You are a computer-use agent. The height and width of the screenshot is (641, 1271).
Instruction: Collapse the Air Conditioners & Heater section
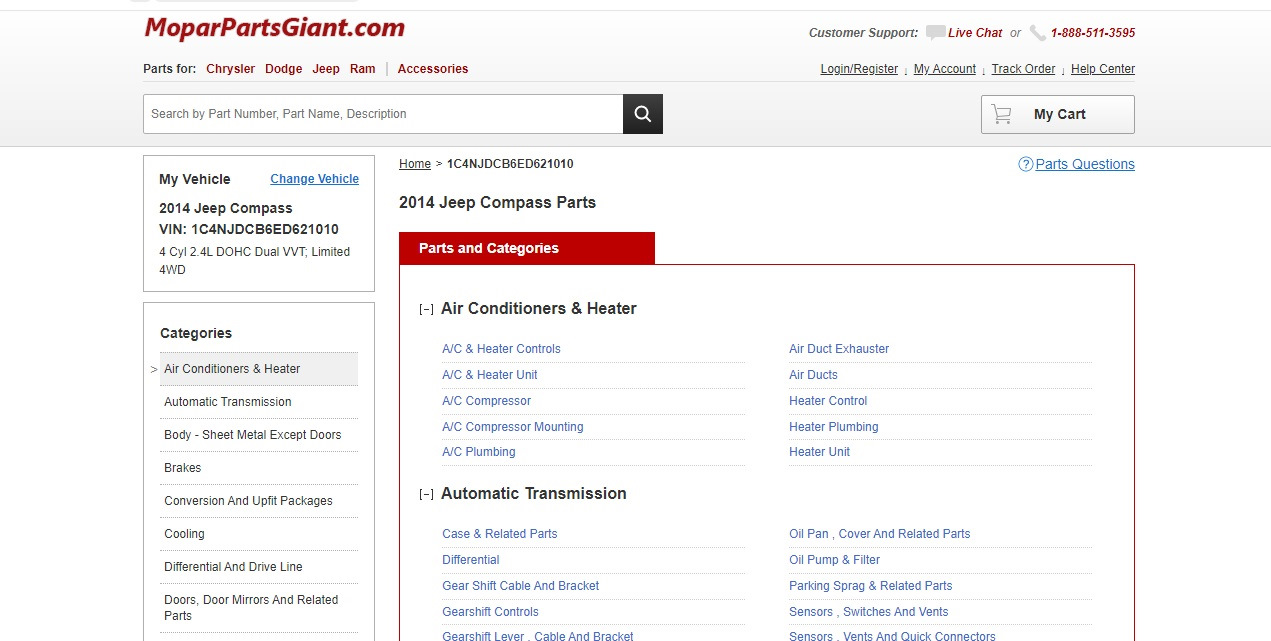[426, 310]
